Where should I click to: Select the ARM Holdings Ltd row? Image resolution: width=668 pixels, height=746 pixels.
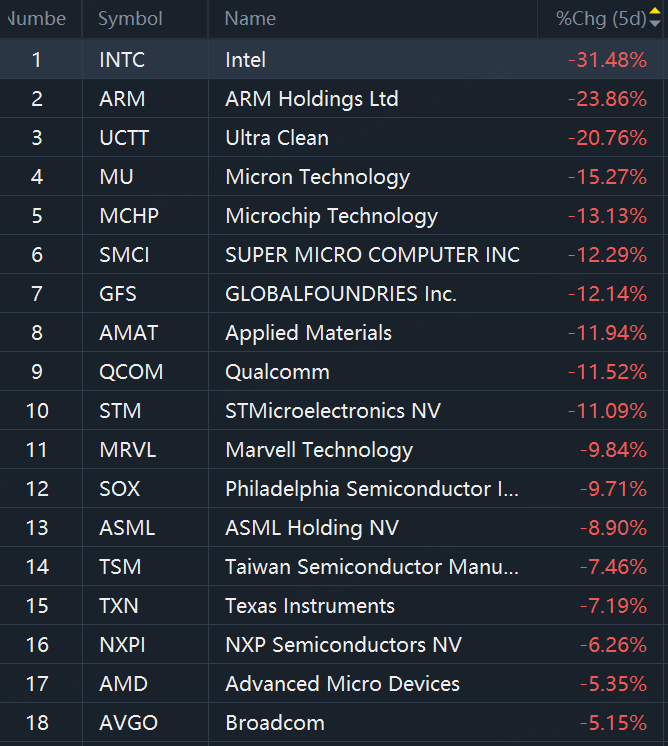[312, 99]
